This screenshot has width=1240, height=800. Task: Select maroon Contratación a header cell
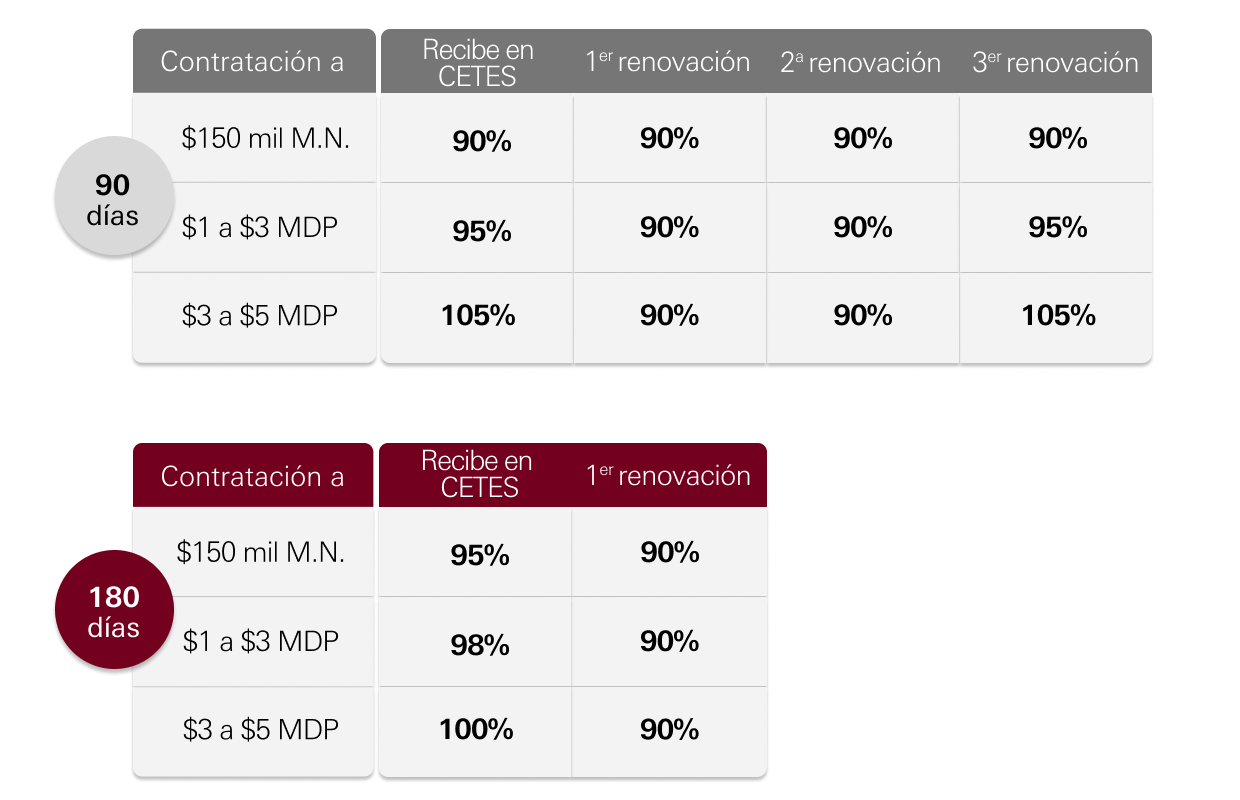(254, 476)
